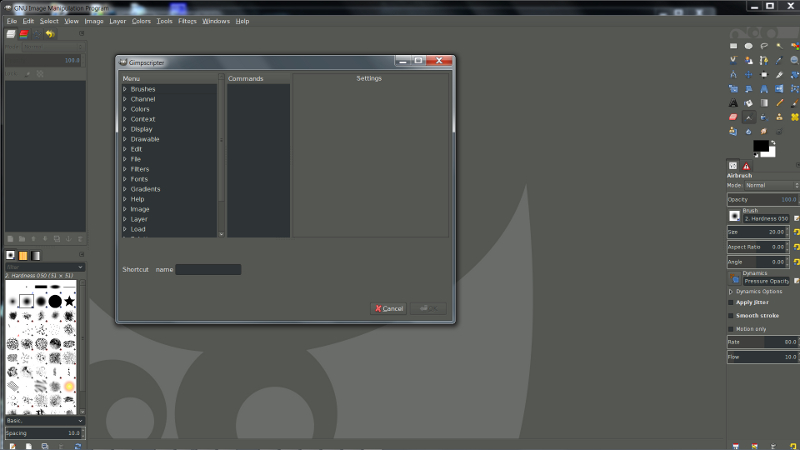
Task: Pick the star brush thumbnail
Action: (69, 301)
